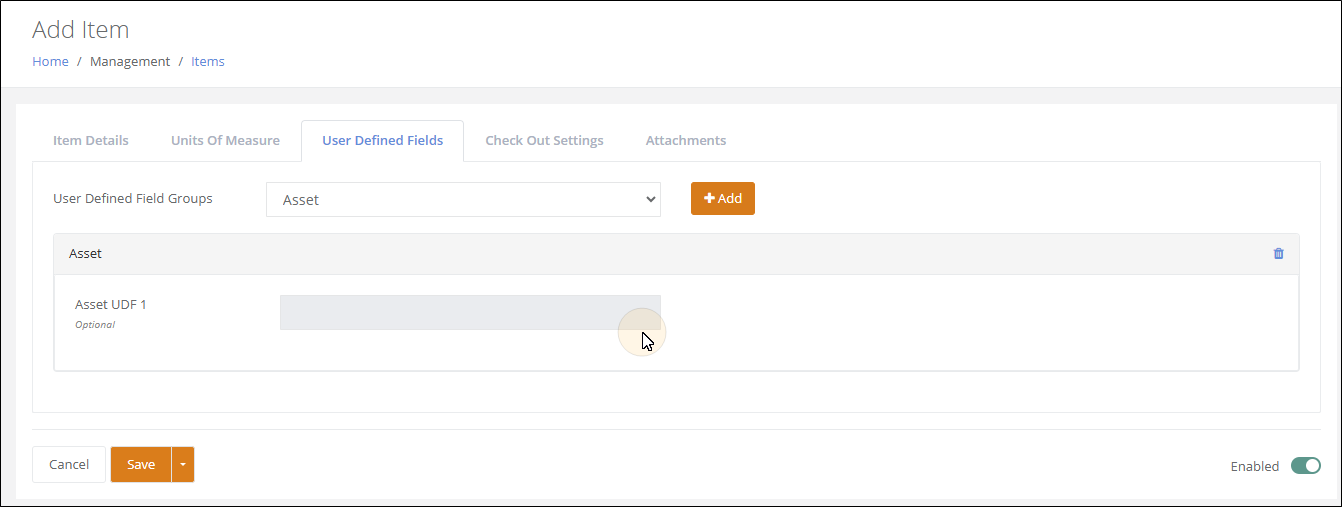Click the Optional hint text

[95, 325]
